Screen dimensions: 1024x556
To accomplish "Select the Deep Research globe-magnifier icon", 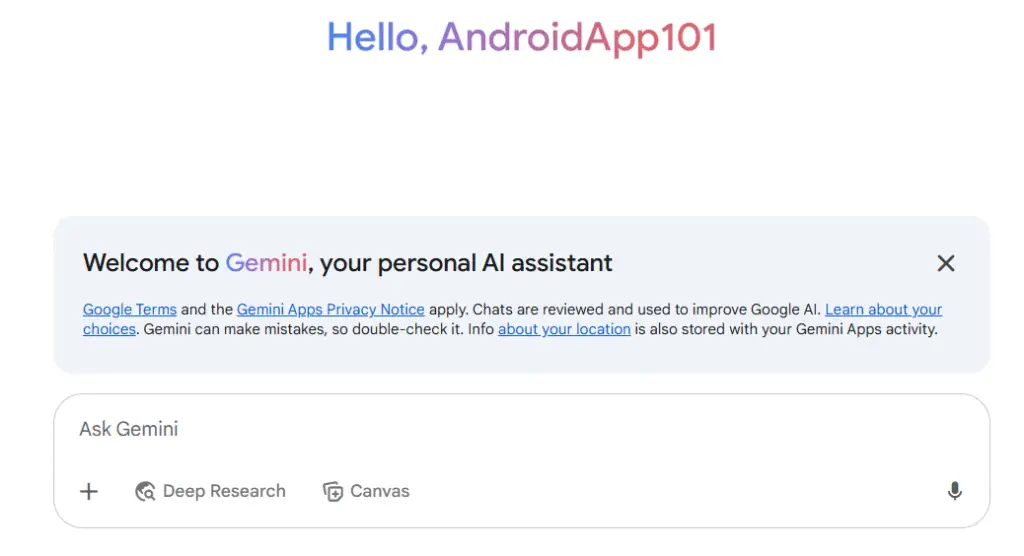I will (x=145, y=491).
